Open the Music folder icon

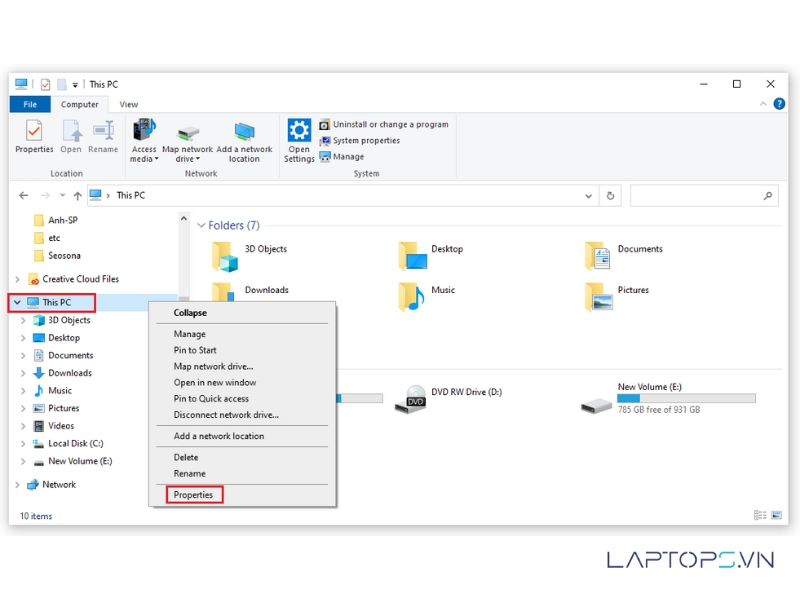pyautogui.click(x=410, y=297)
